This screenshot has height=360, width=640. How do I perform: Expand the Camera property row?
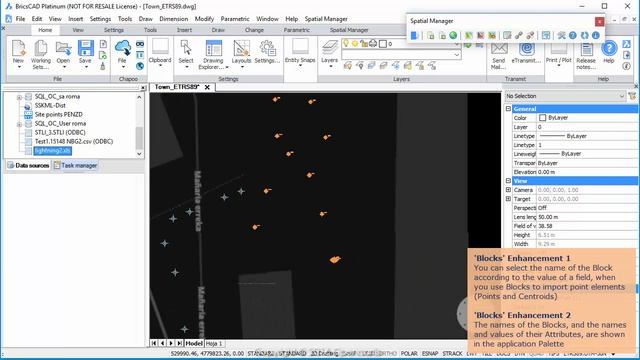click(x=508, y=190)
